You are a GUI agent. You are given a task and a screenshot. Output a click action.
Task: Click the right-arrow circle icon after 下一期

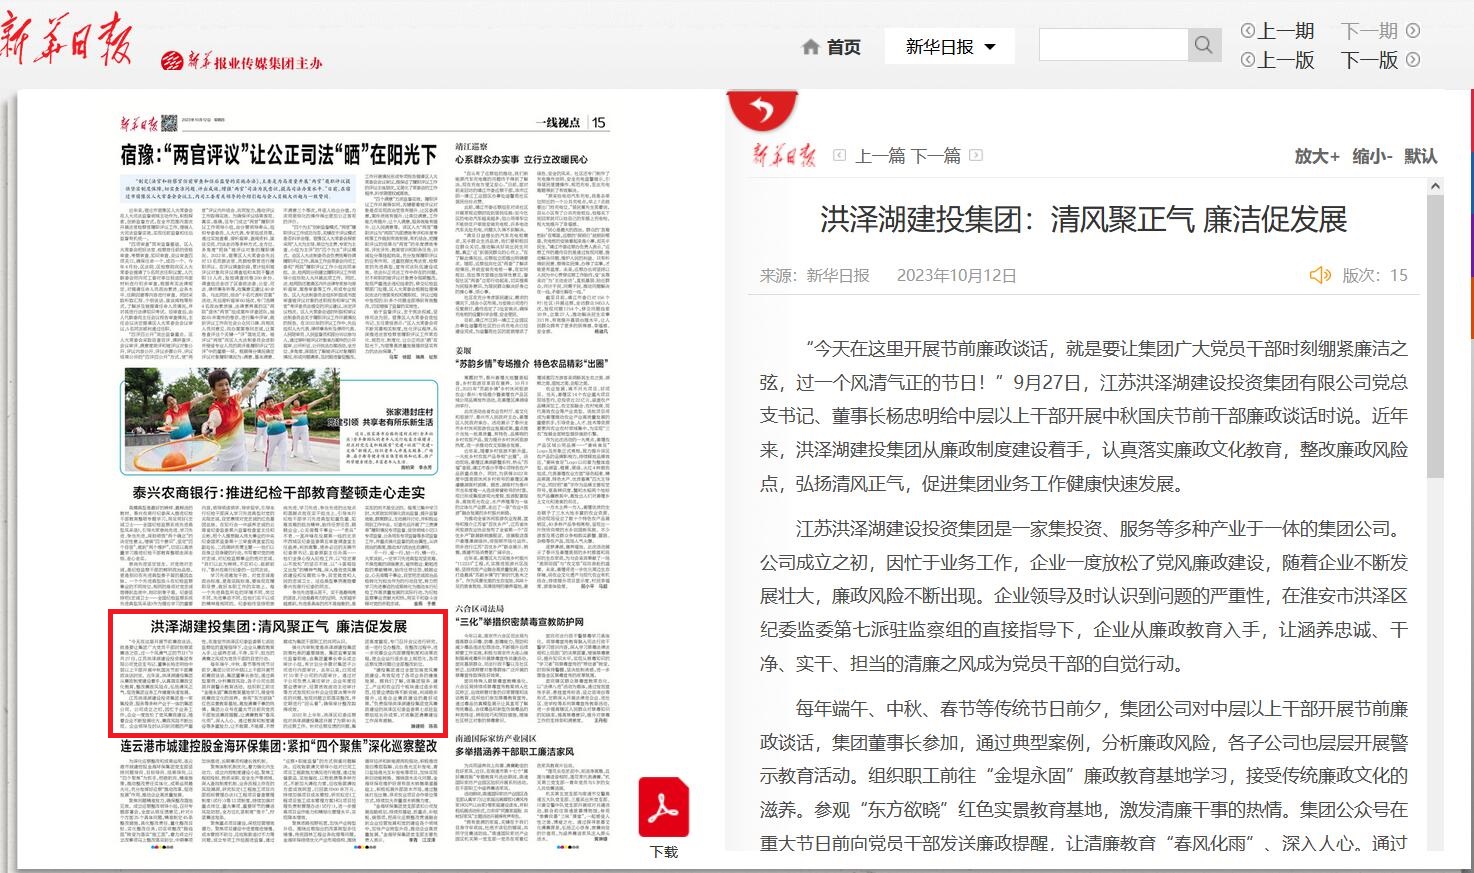pyautogui.click(x=1413, y=31)
